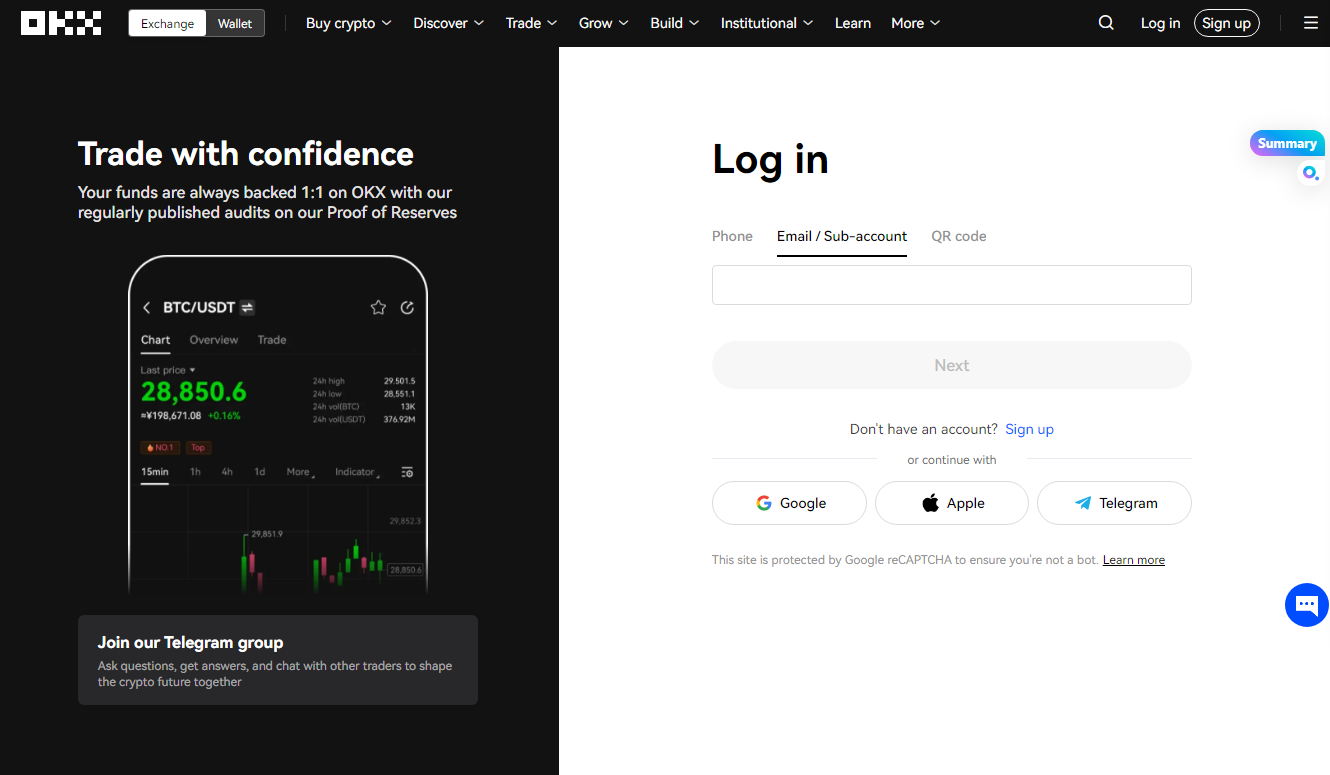This screenshot has height=775, width=1330.
Task: Select the 4h chart interval
Action: click(227, 472)
